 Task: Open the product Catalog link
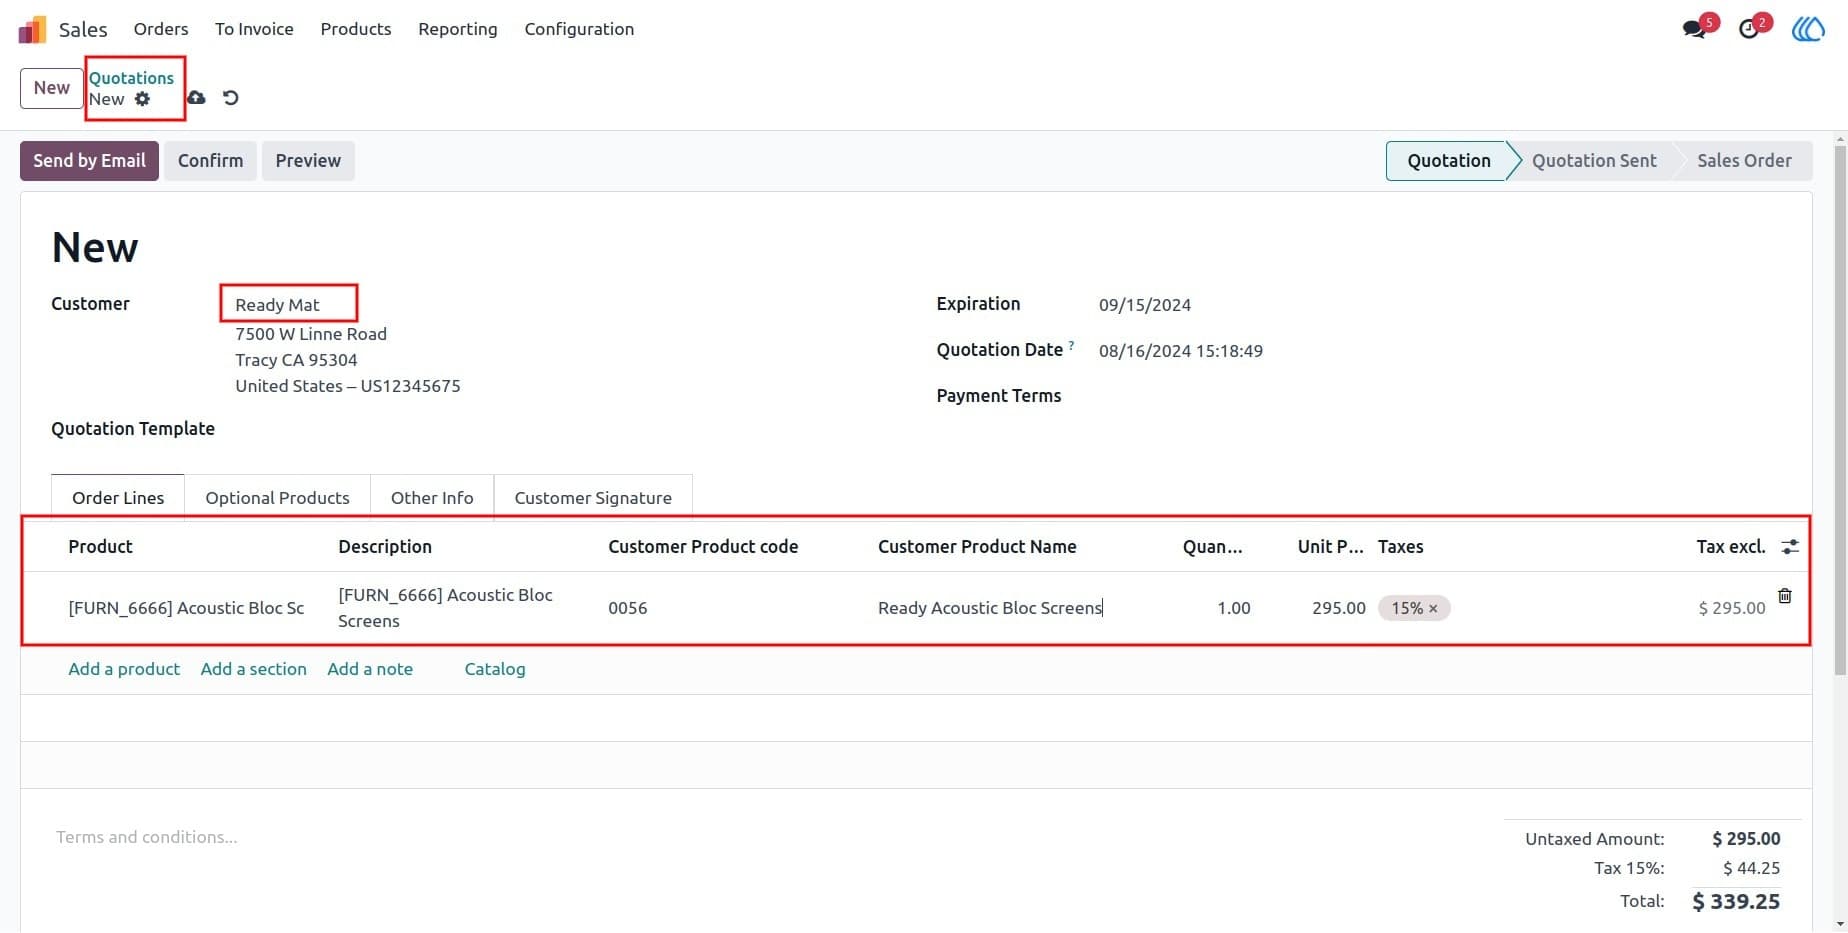[495, 669]
